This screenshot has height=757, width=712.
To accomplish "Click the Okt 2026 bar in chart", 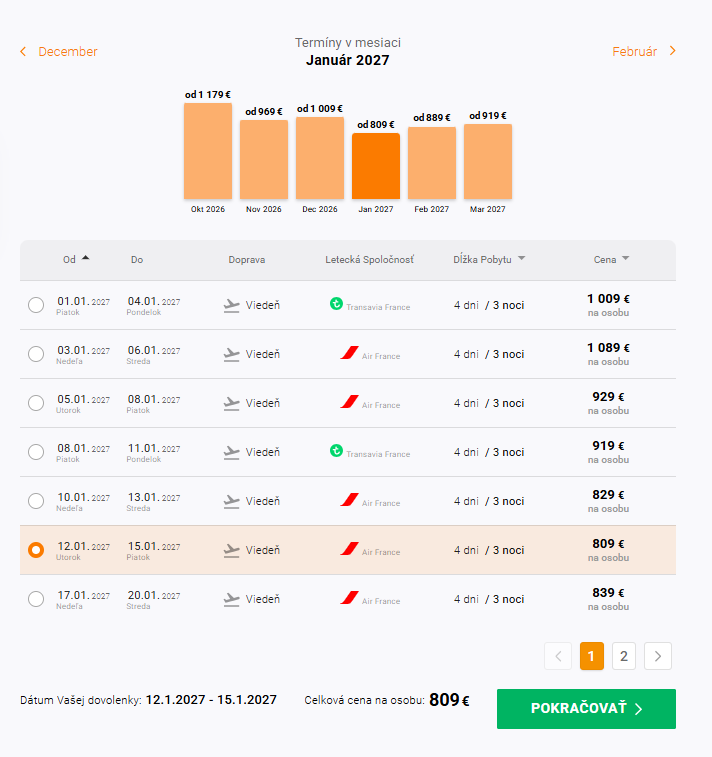I will point(208,151).
